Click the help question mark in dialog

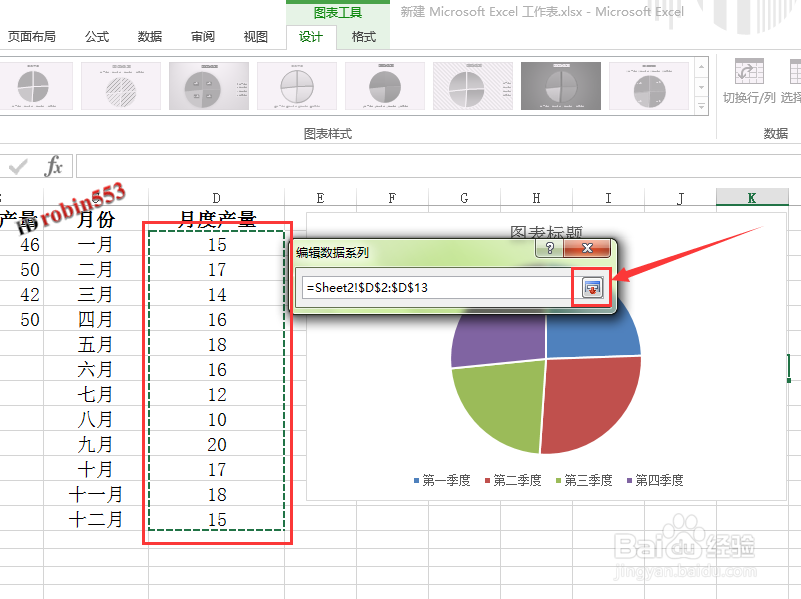click(x=550, y=248)
